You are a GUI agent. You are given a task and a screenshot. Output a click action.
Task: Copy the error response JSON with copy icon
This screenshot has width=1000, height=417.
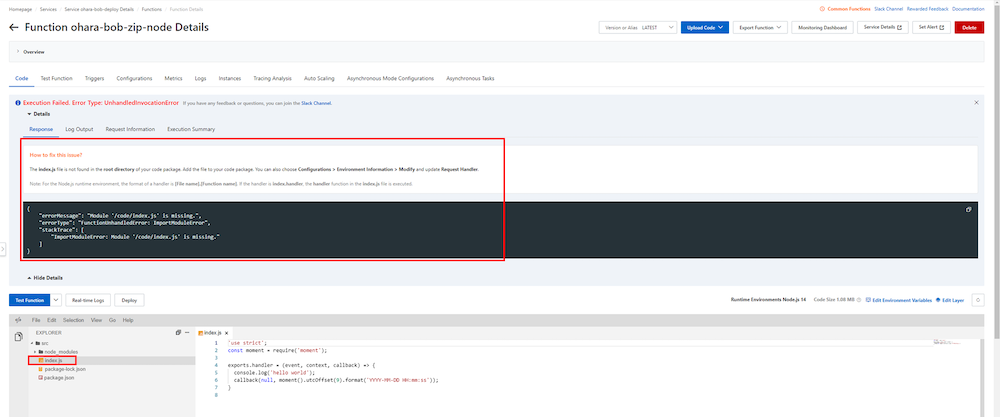click(968, 209)
